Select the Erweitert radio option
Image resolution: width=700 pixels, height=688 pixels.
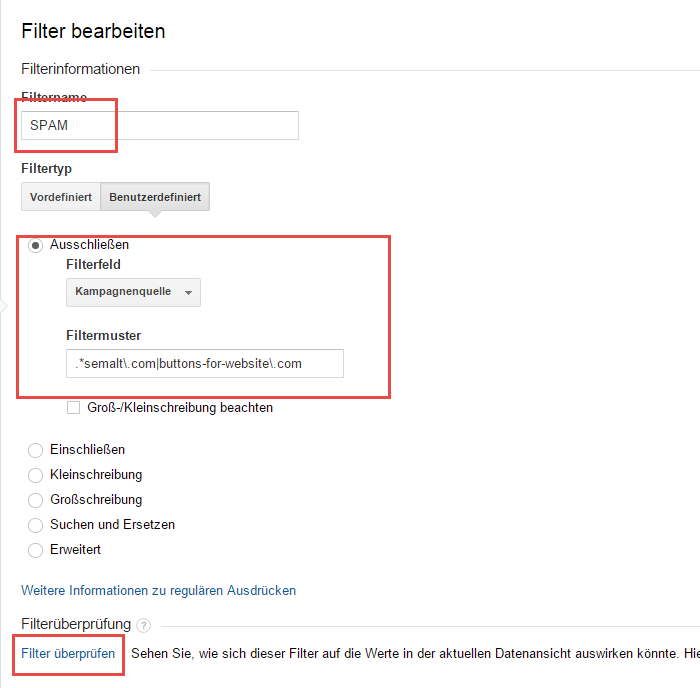(x=35, y=550)
